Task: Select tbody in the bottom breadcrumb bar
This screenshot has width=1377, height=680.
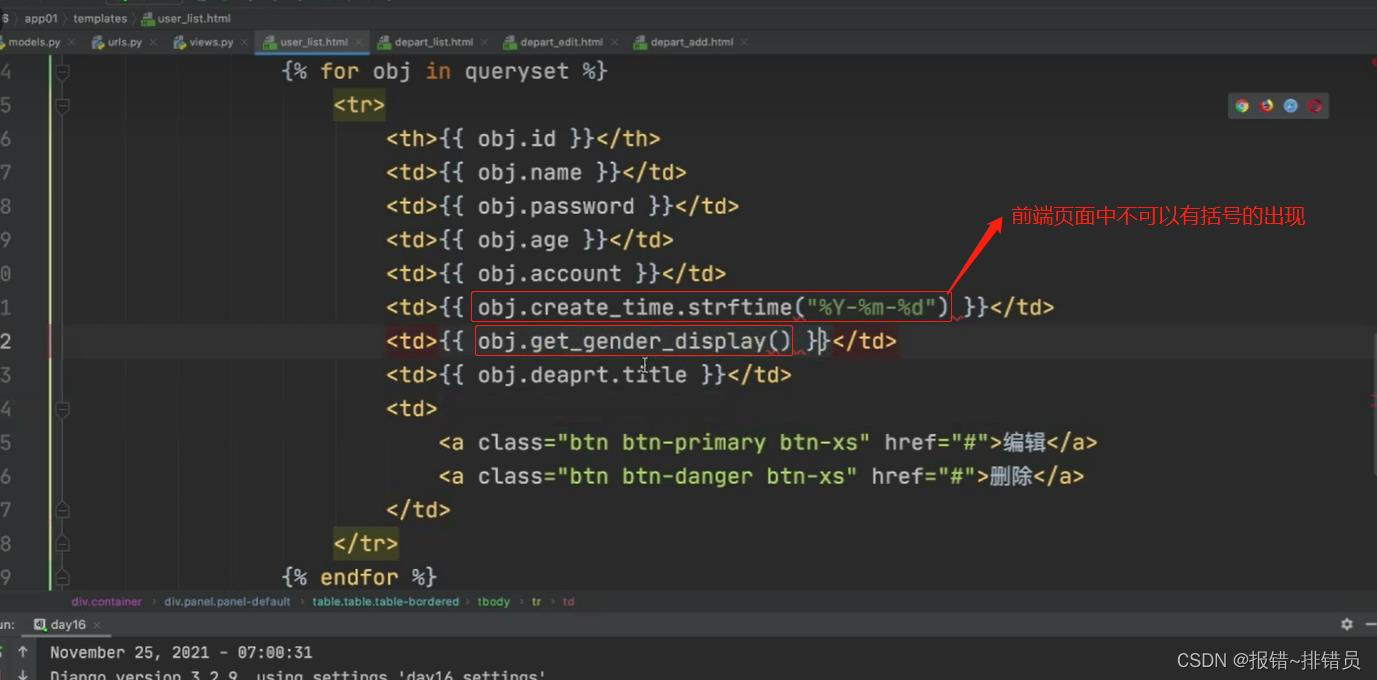Action: [493, 601]
